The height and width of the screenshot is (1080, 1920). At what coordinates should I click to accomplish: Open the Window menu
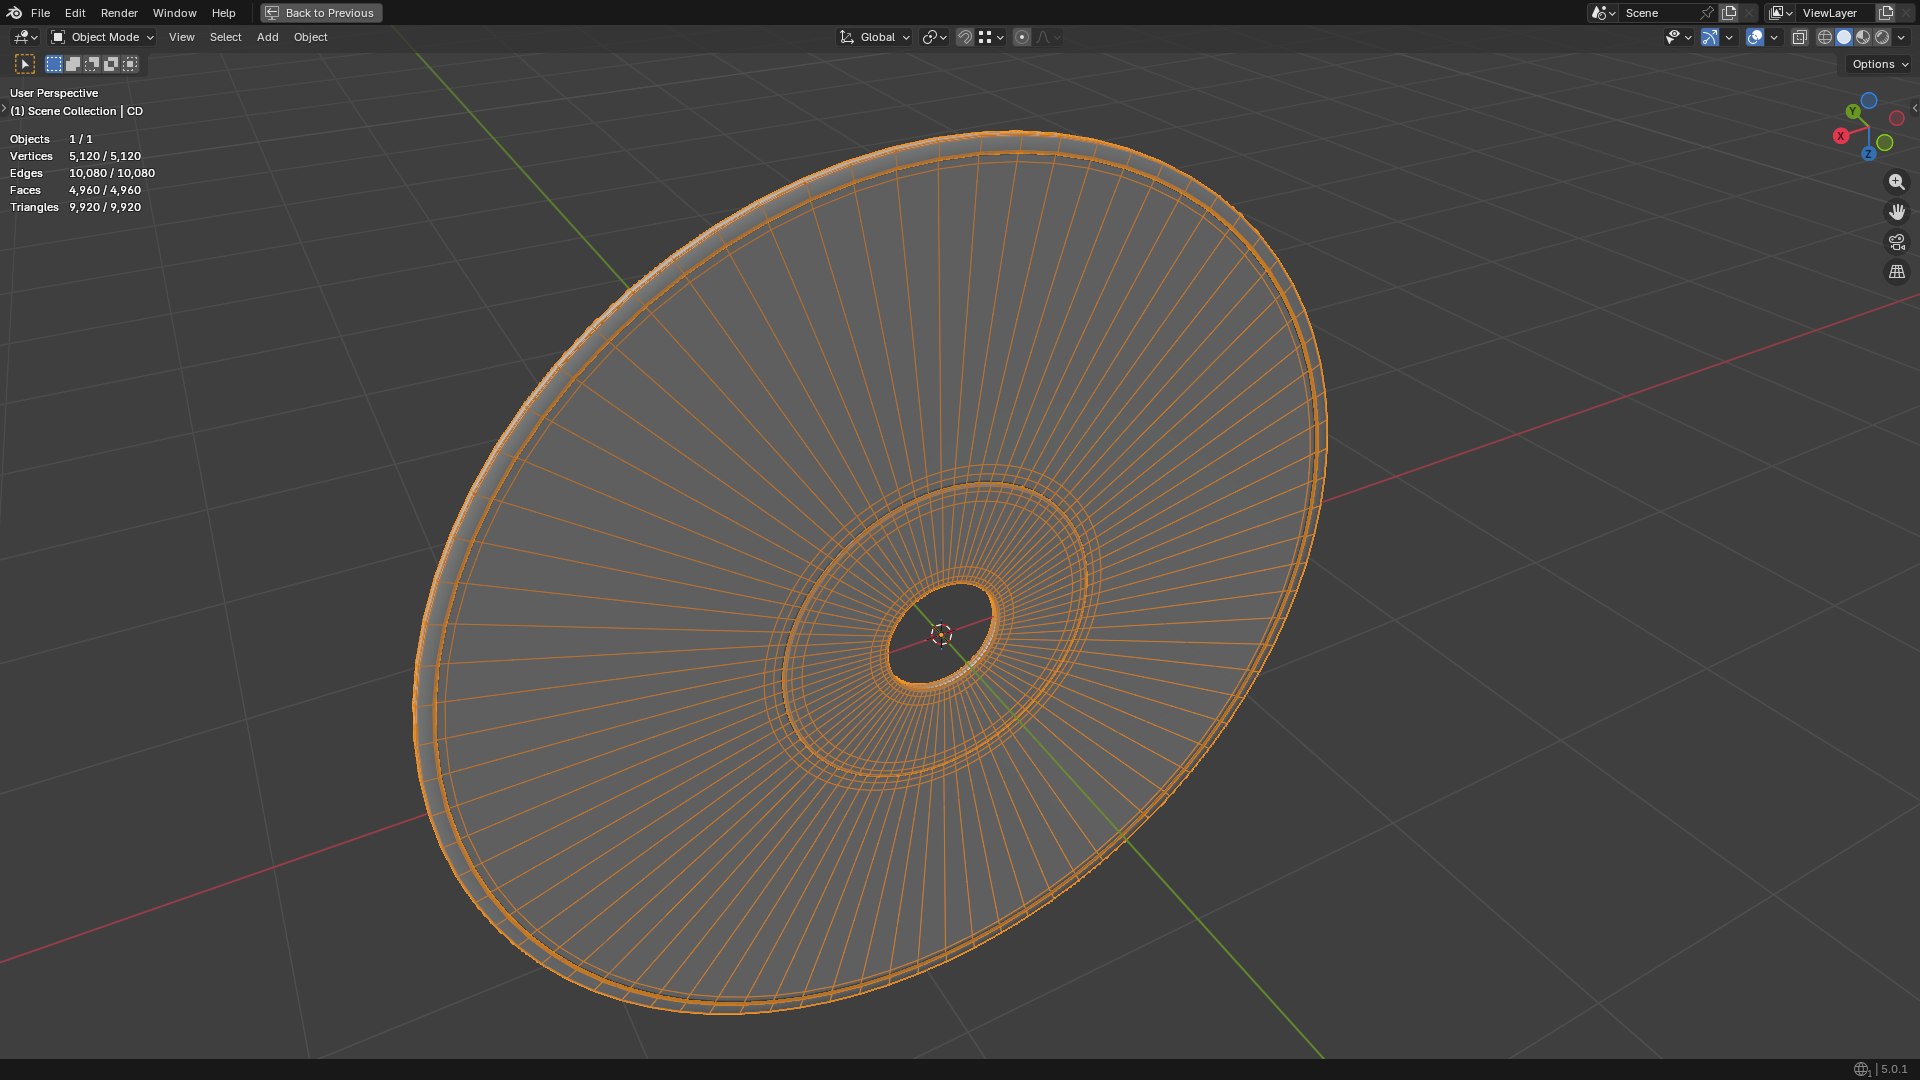coord(174,13)
